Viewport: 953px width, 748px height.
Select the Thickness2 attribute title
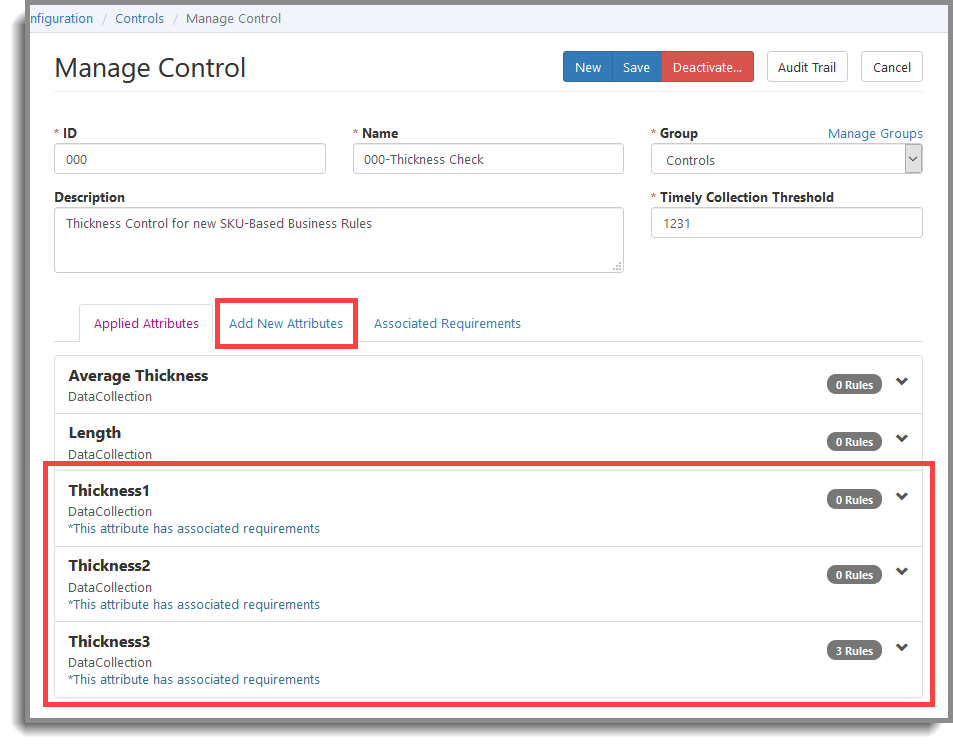(x=109, y=566)
